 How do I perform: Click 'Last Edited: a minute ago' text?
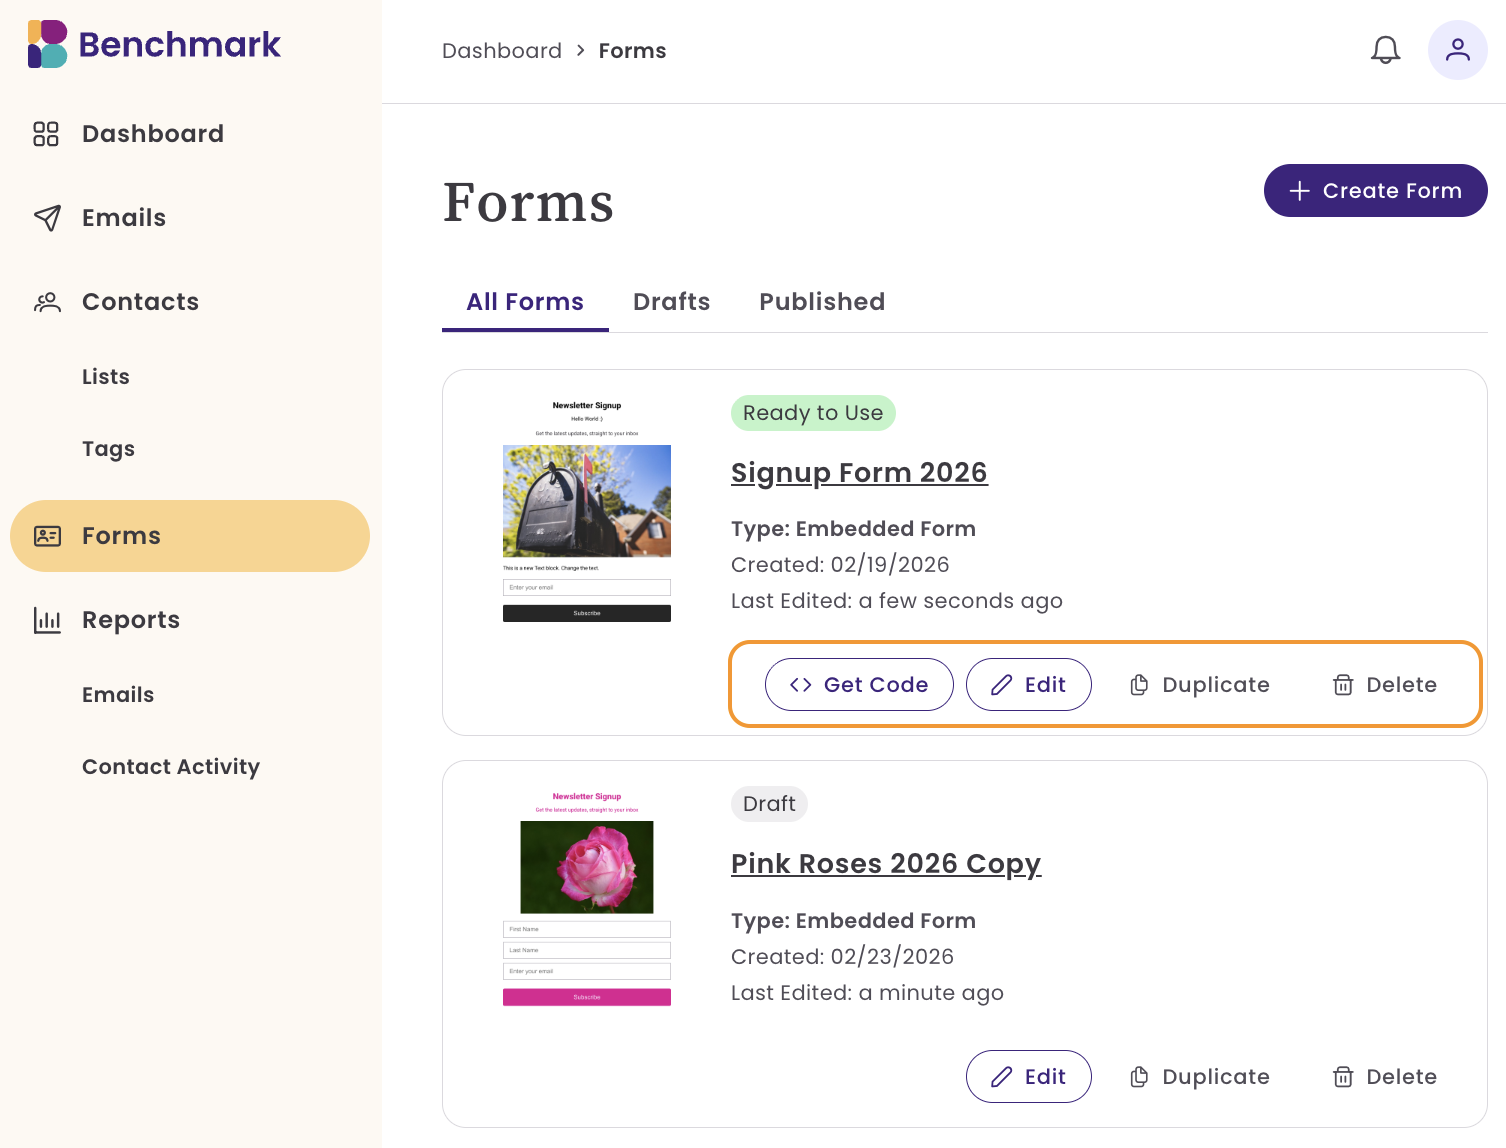[867, 993]
